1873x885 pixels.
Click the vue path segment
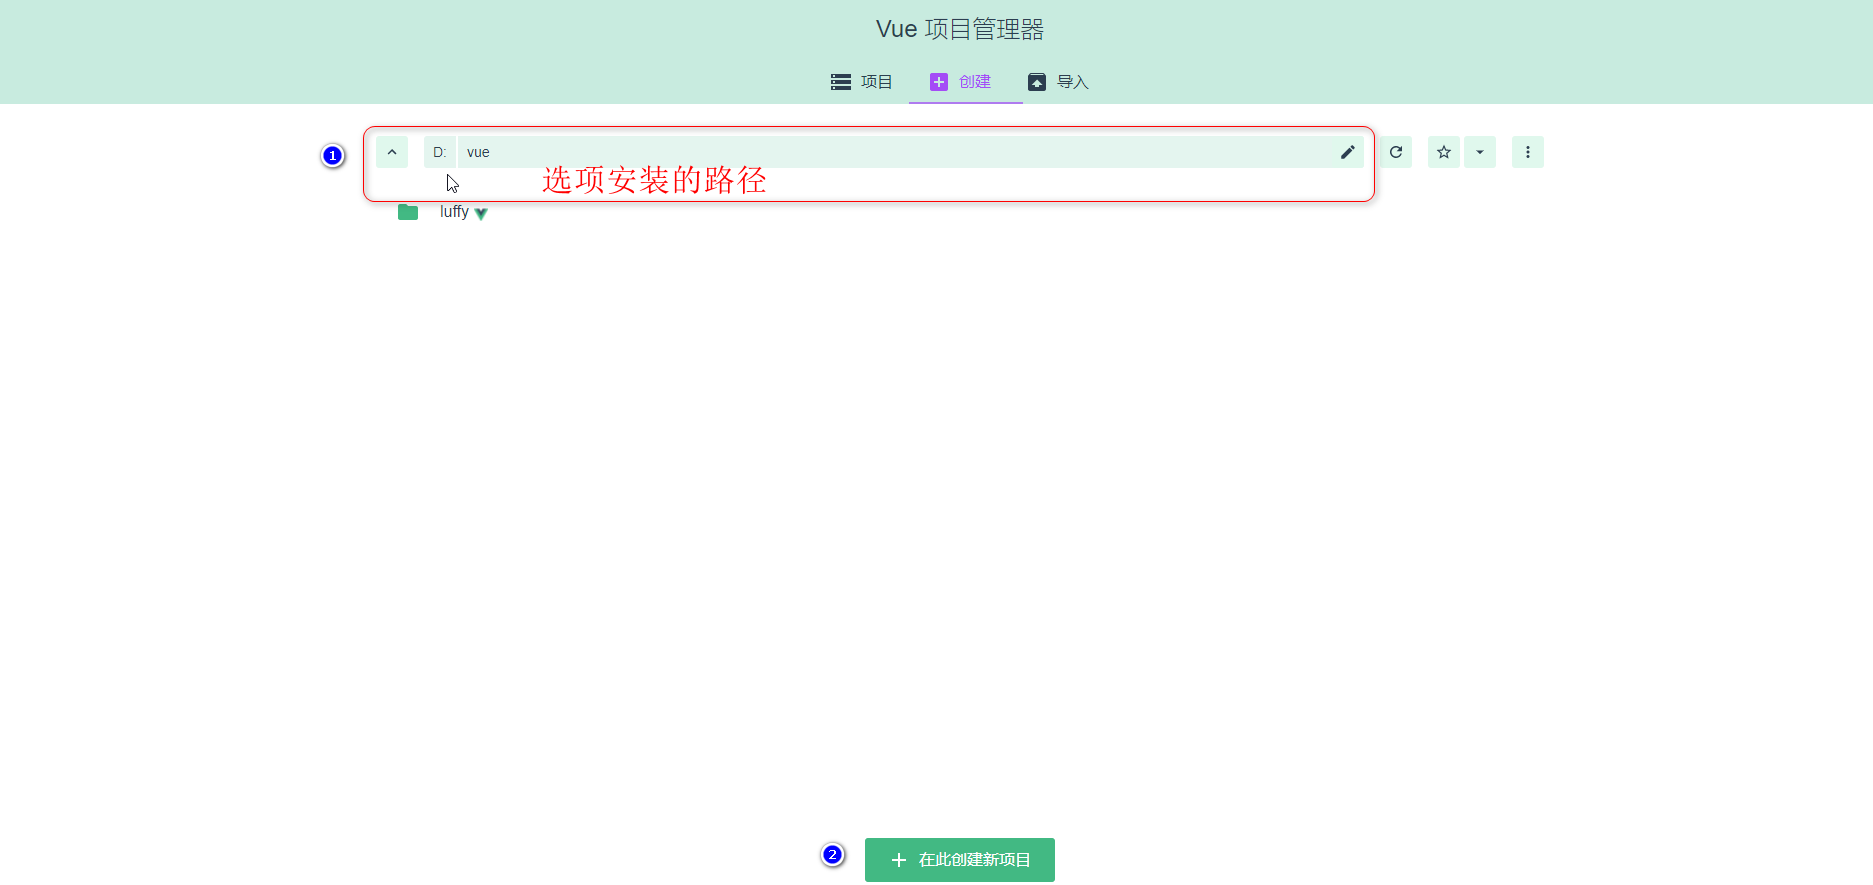478,152
